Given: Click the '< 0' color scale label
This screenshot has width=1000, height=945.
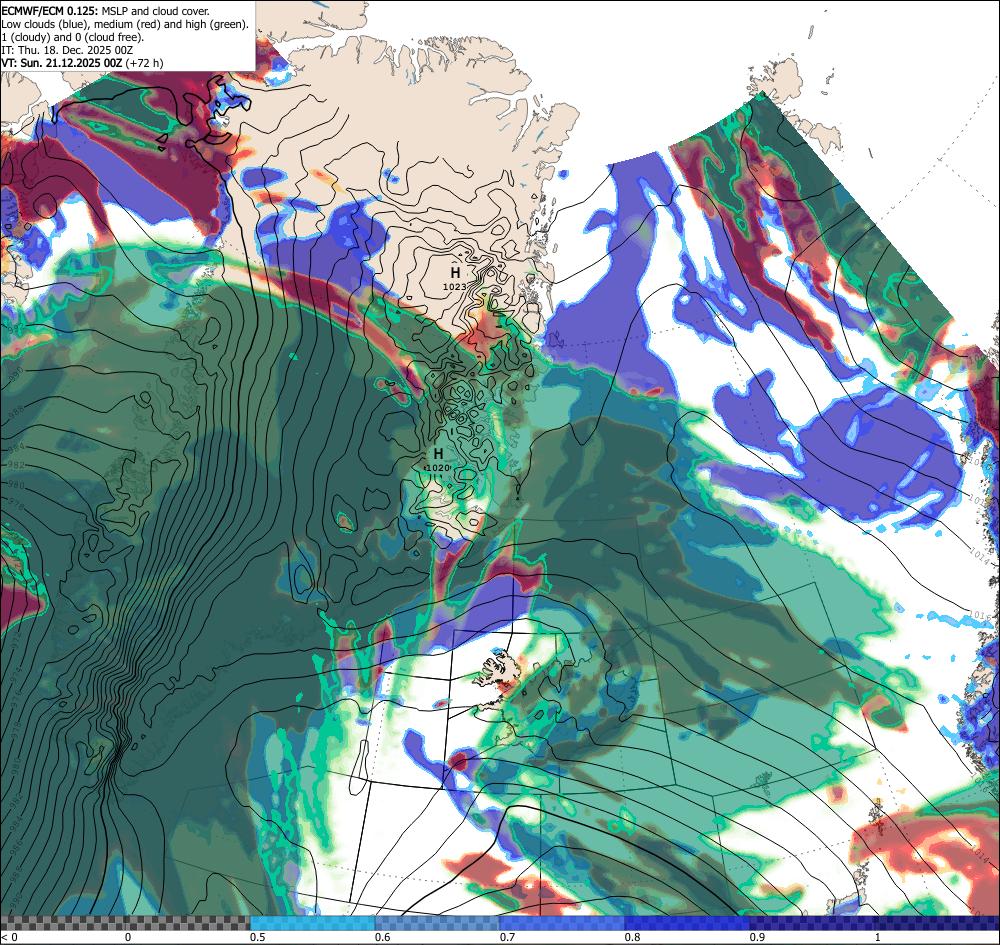Looking at the screenshot, I should 10,937.
